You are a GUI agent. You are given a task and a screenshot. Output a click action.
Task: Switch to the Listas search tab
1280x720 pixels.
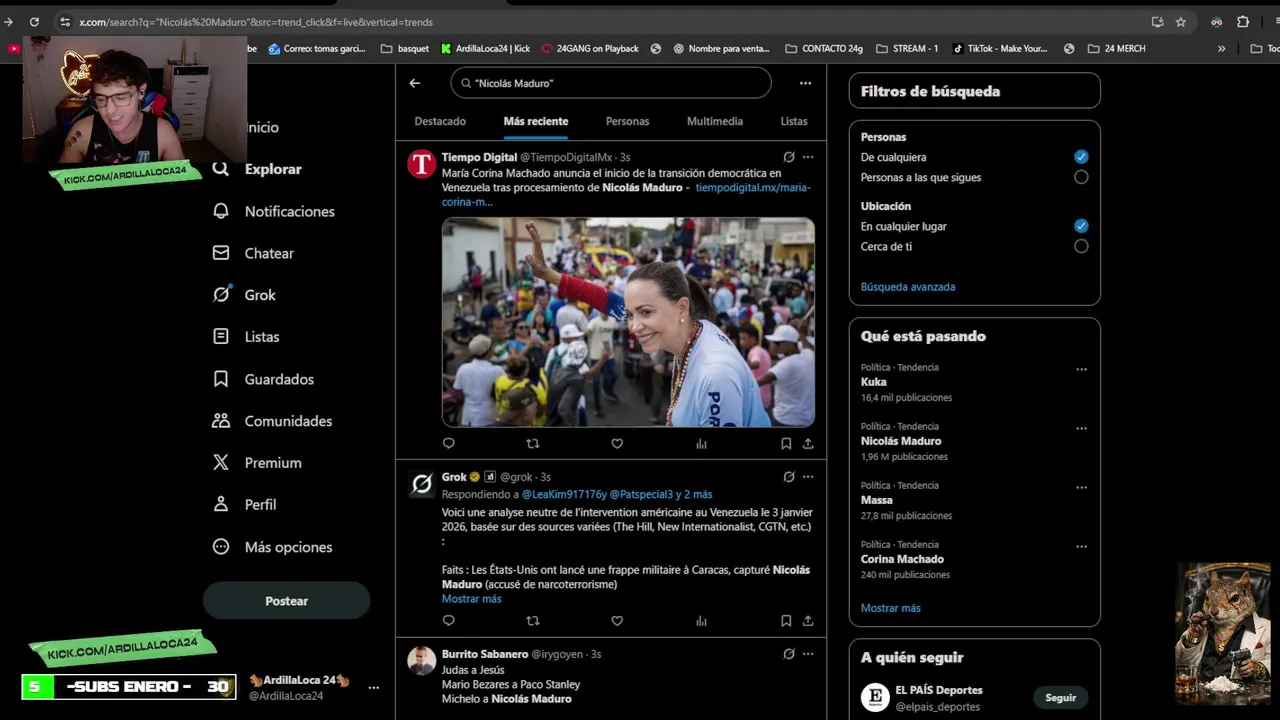794,121
